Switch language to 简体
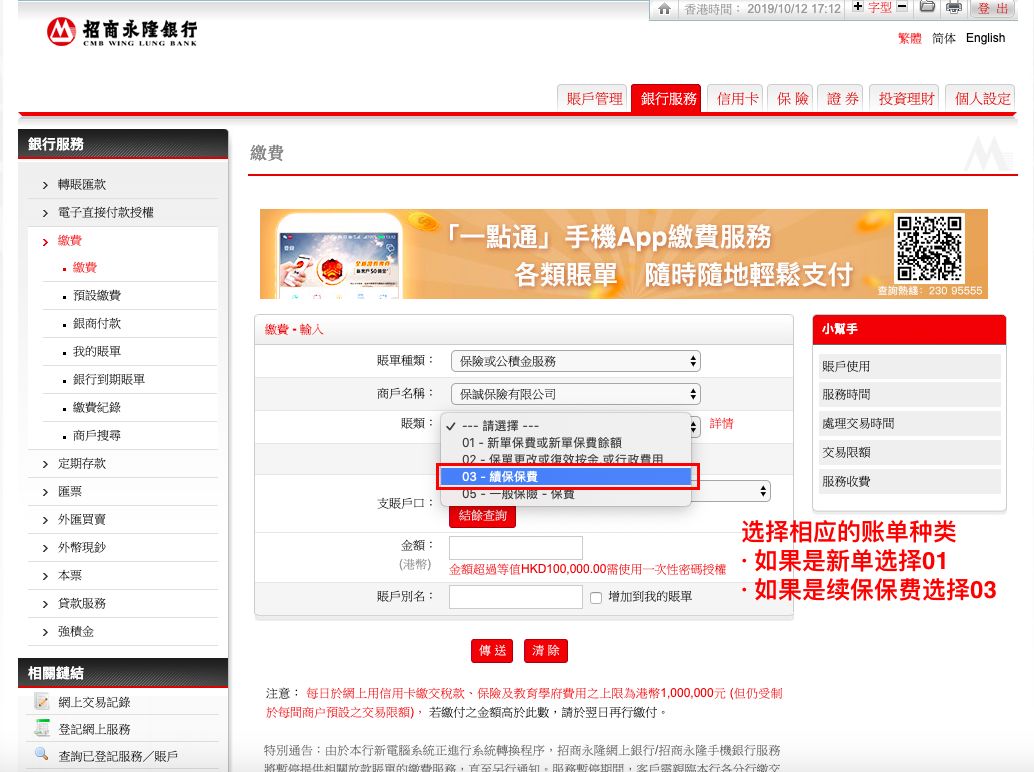 944,38
